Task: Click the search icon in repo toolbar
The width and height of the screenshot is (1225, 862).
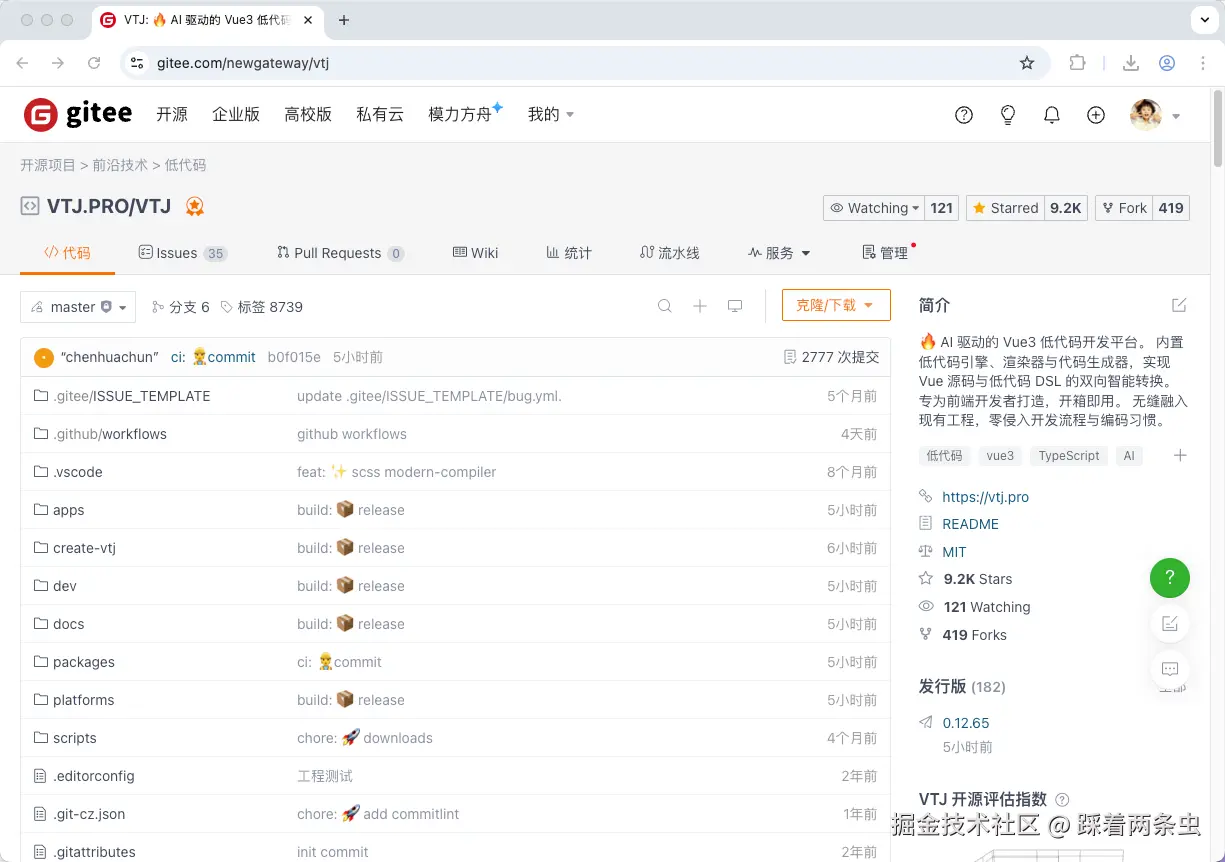Action: pyautogui.click(x=665, y=306)
